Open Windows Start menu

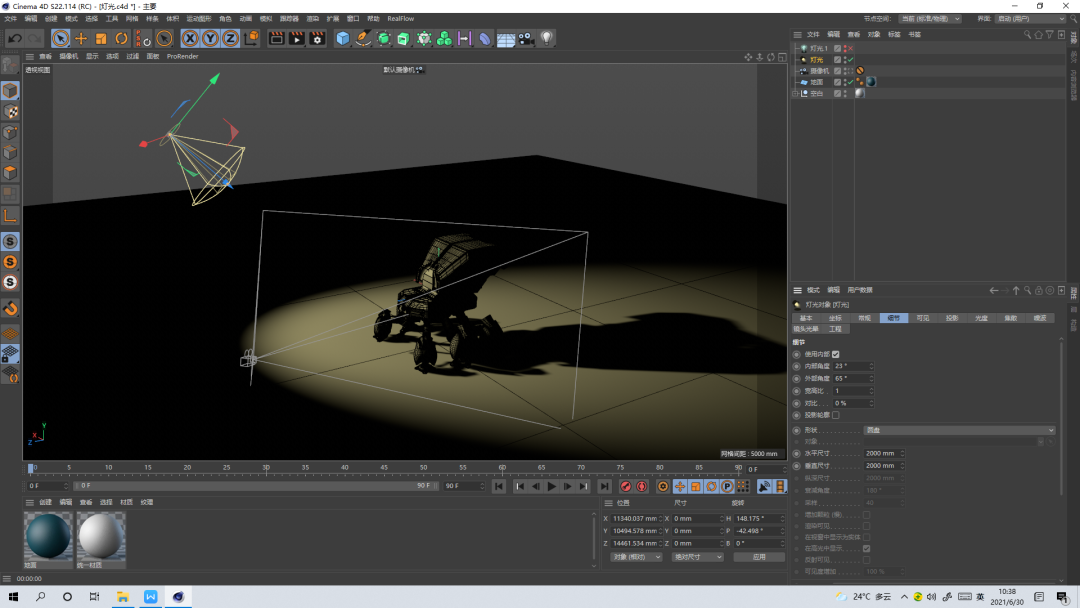coord(13,597)
